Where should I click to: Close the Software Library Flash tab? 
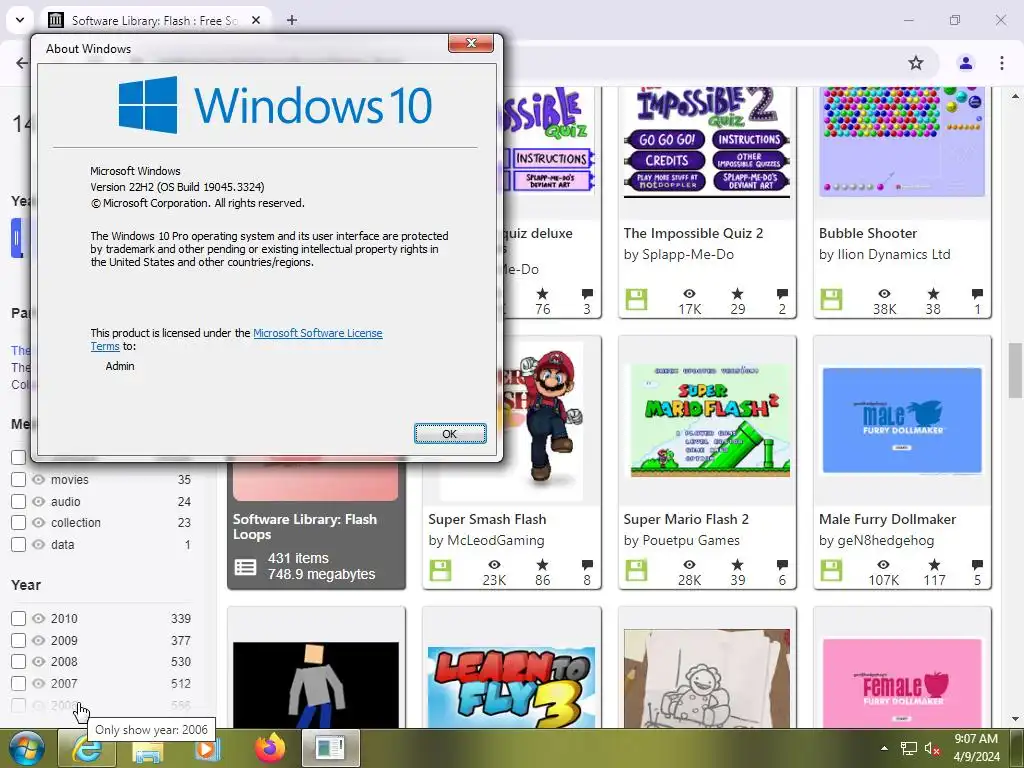(256, 20)
